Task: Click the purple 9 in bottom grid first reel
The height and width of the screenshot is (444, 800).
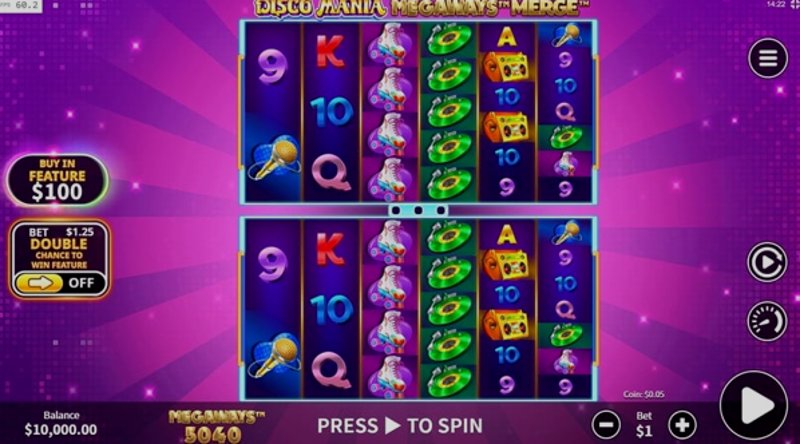Action: click(x=272, y=264)
